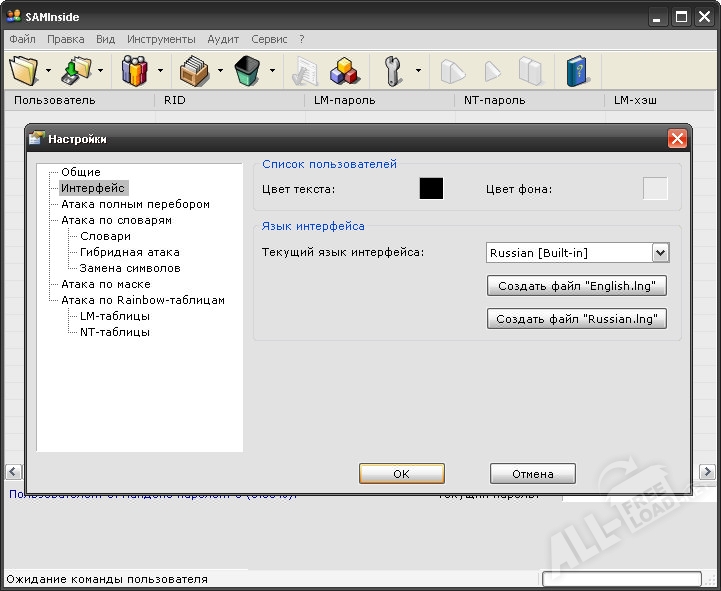Select Атака по маске tree item
721x591 pixels.
coord(106,284)
